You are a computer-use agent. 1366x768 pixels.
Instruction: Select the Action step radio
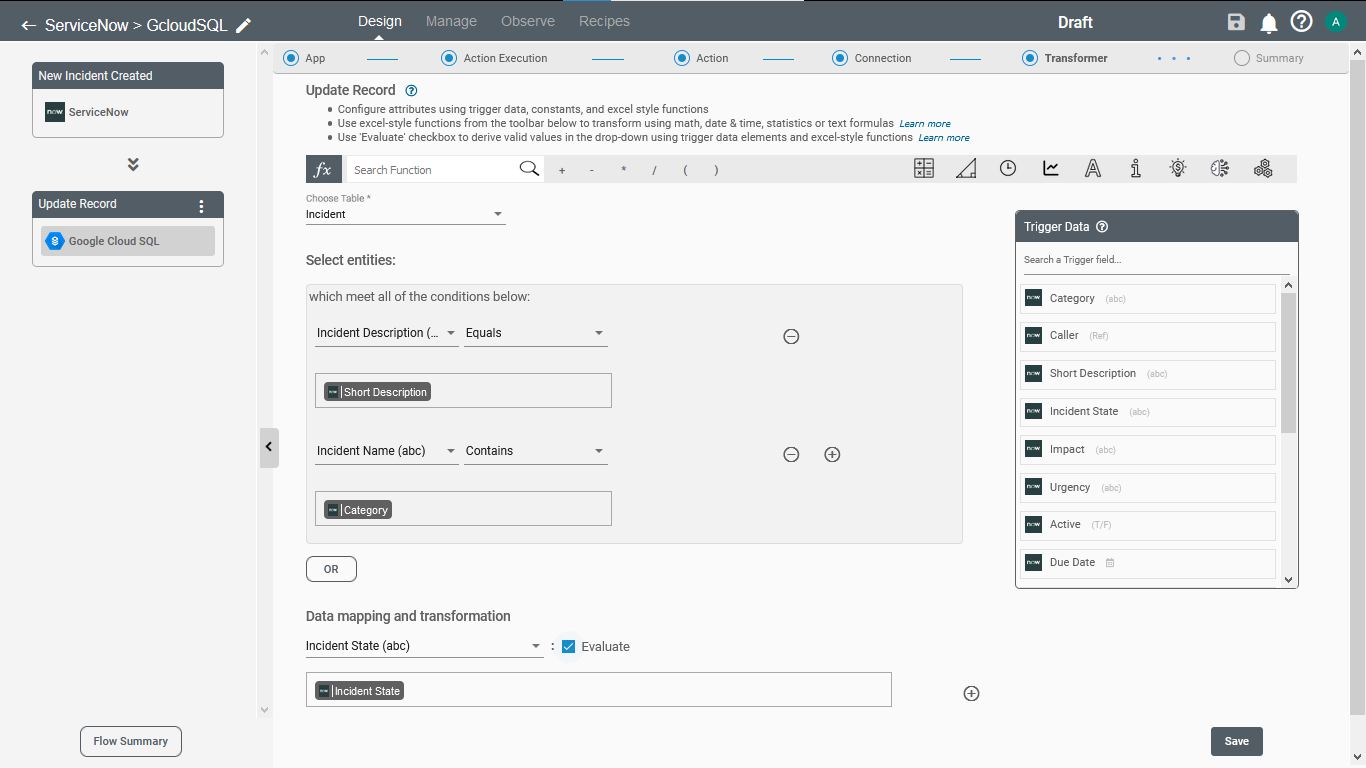coord(682,58)
